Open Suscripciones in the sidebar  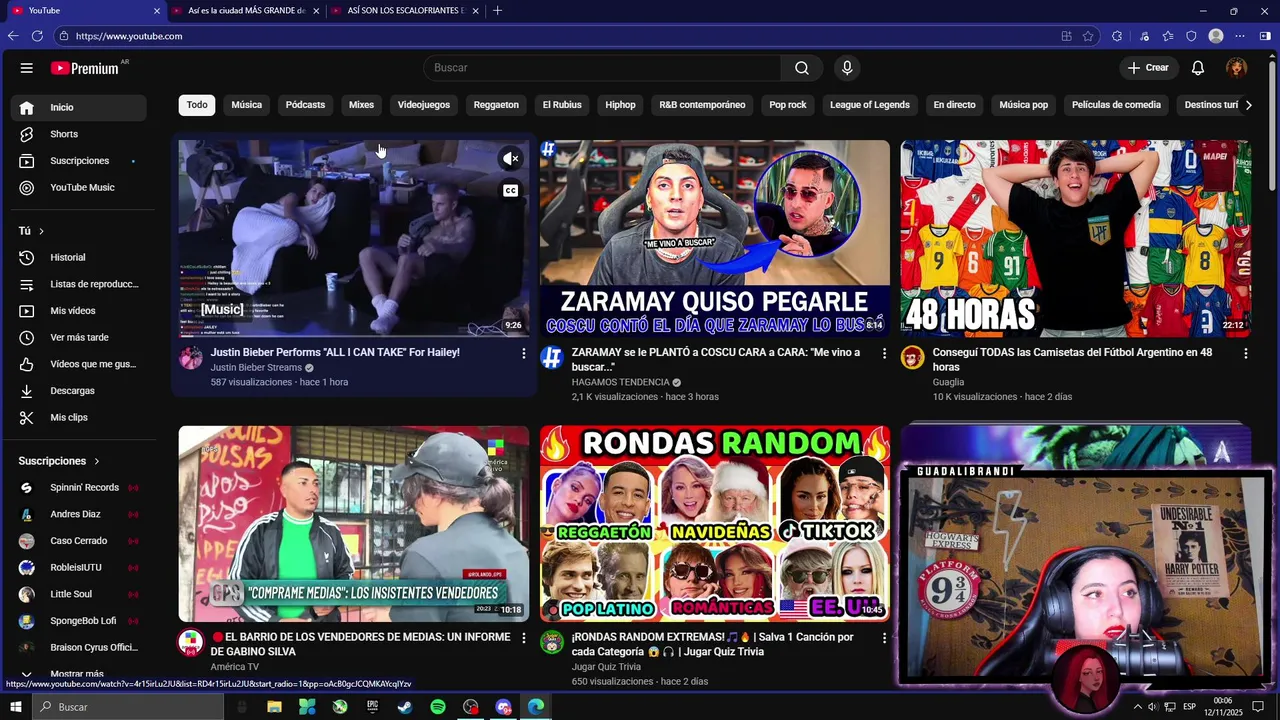(78, 161)
